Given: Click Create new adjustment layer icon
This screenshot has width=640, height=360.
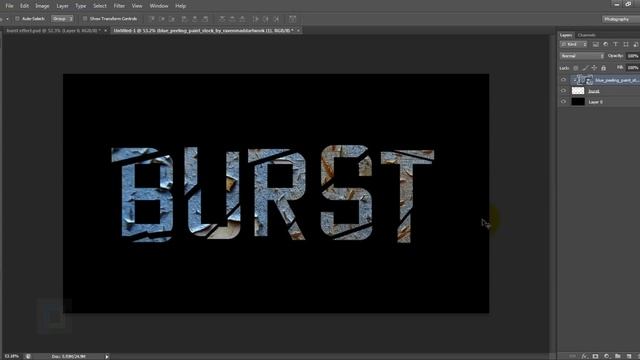Looking at the screenshot, I should tap(607, 356).
